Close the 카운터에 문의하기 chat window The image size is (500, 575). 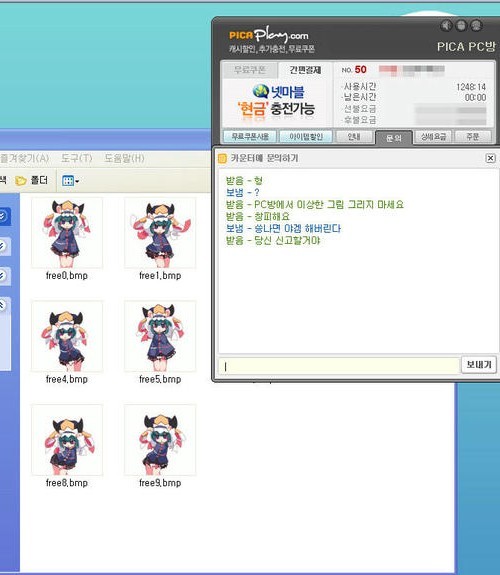(x=490, y=158)
